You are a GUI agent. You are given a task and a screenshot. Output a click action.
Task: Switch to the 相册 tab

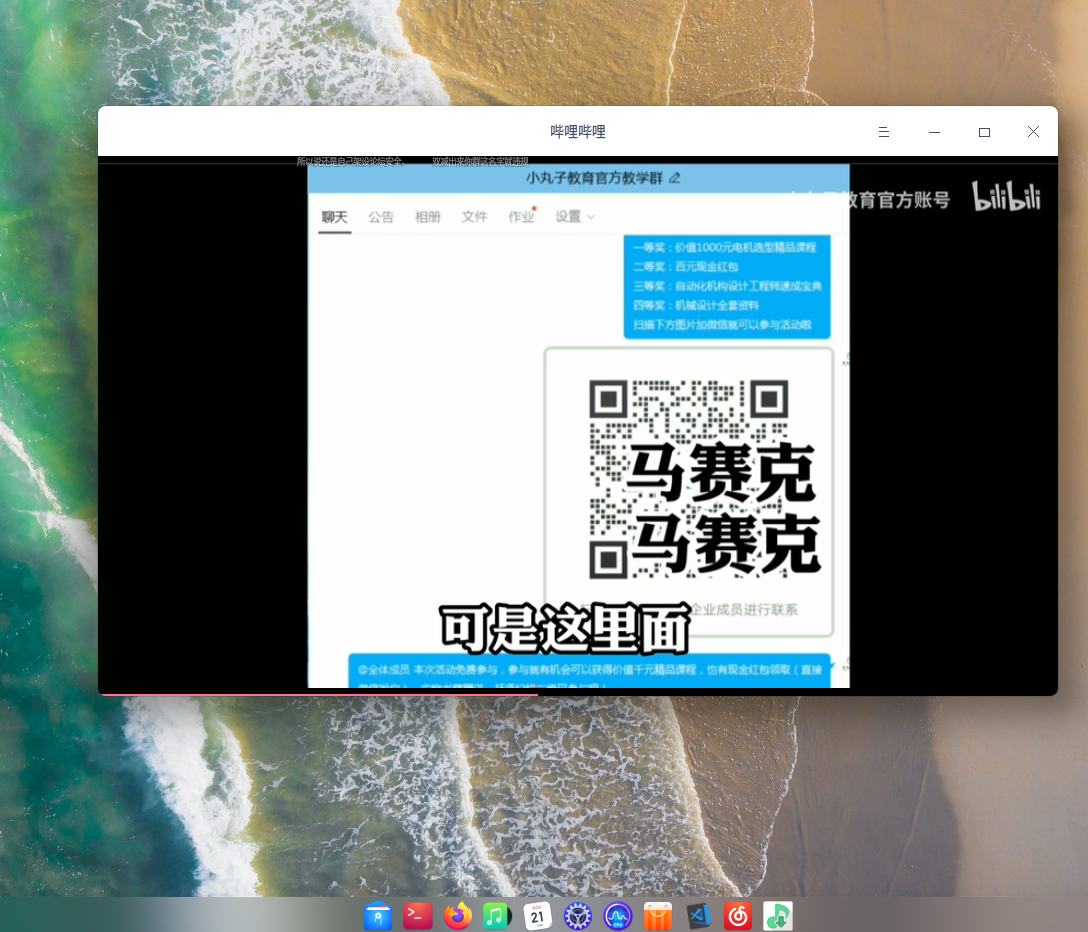pyautogui.click(x=427, y=216)
